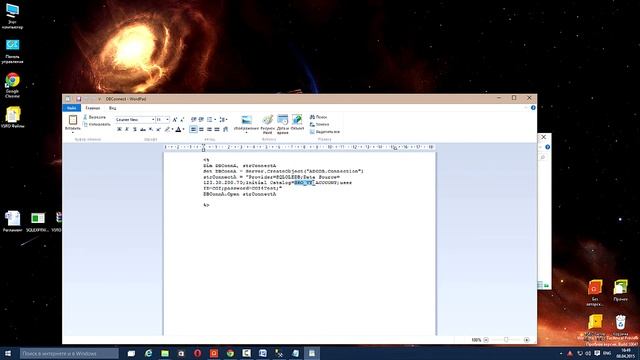Viewport: 640px width, 360px height.
Task: Open File Explorer from the taskbar
Action: (164, 353)
